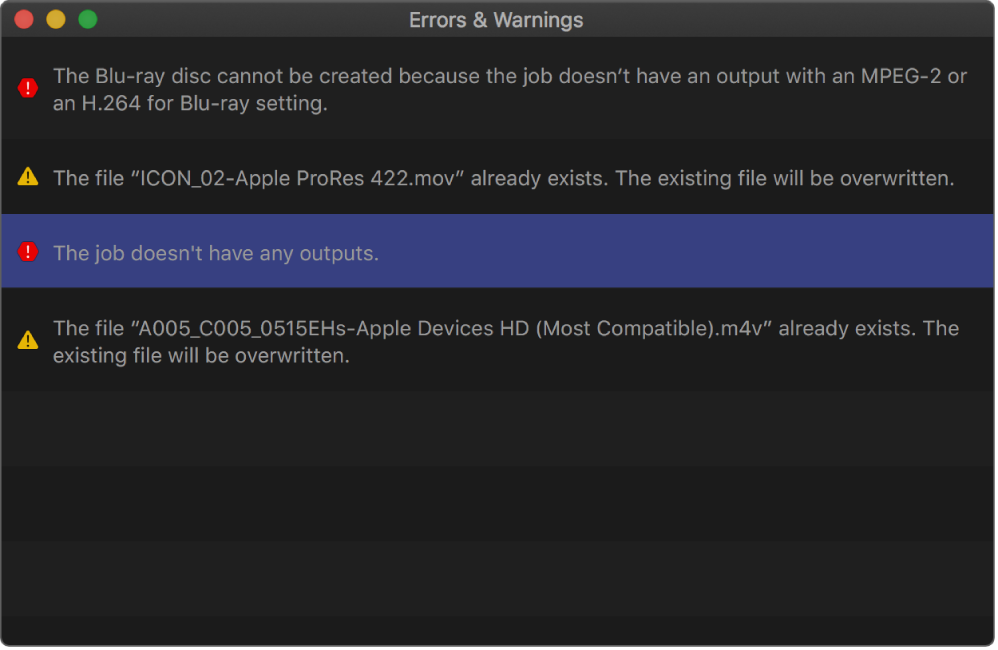Click the warning triangle beside the A005_C005 message
The image size is (998, 650).
point(28,340)
